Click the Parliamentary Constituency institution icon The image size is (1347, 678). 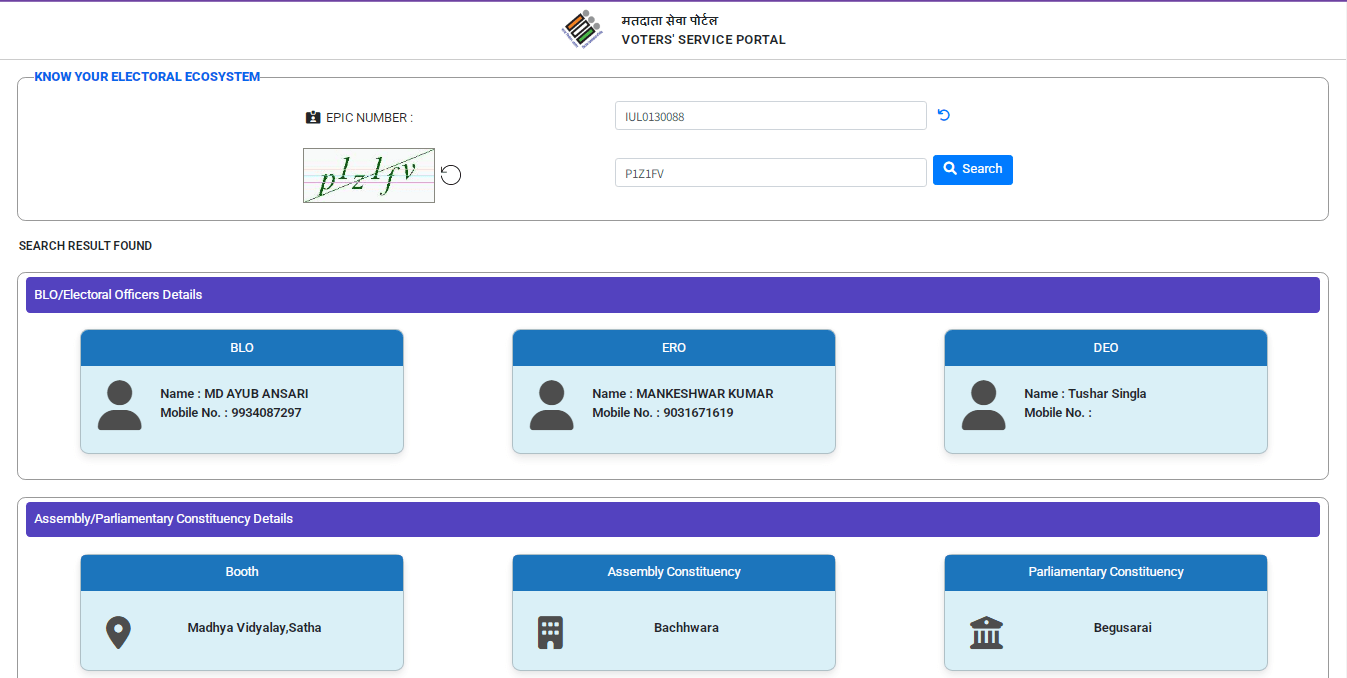point(986,632)
